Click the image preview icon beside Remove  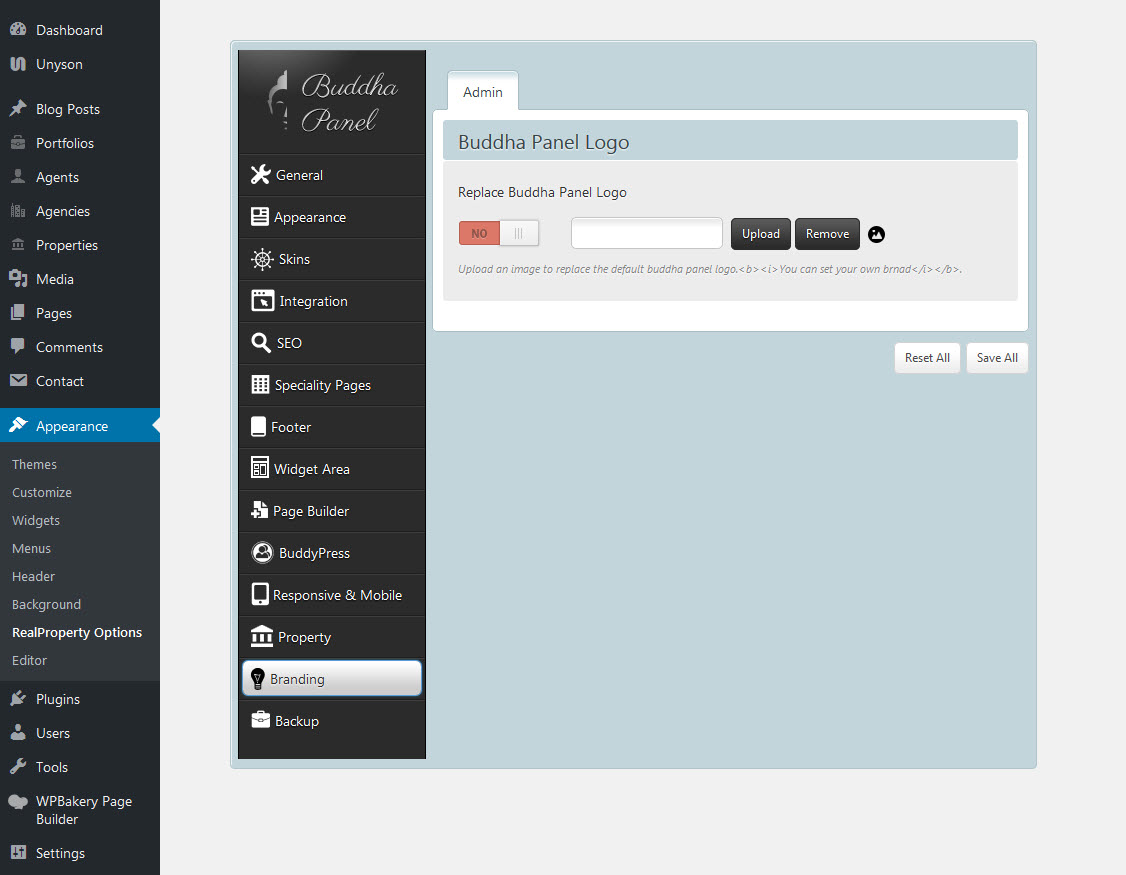[877, 234]
